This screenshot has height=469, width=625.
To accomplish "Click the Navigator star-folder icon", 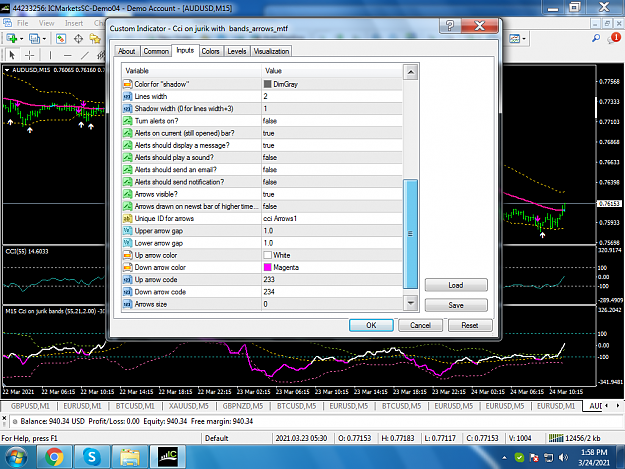I will [95, 39].
